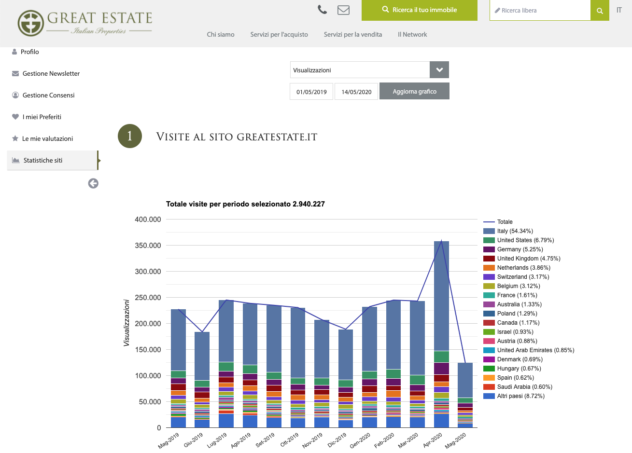This screenshot has width=632, height=453.
Task: Click the Ricerca libera search field
Action: [x=540, y=10]
